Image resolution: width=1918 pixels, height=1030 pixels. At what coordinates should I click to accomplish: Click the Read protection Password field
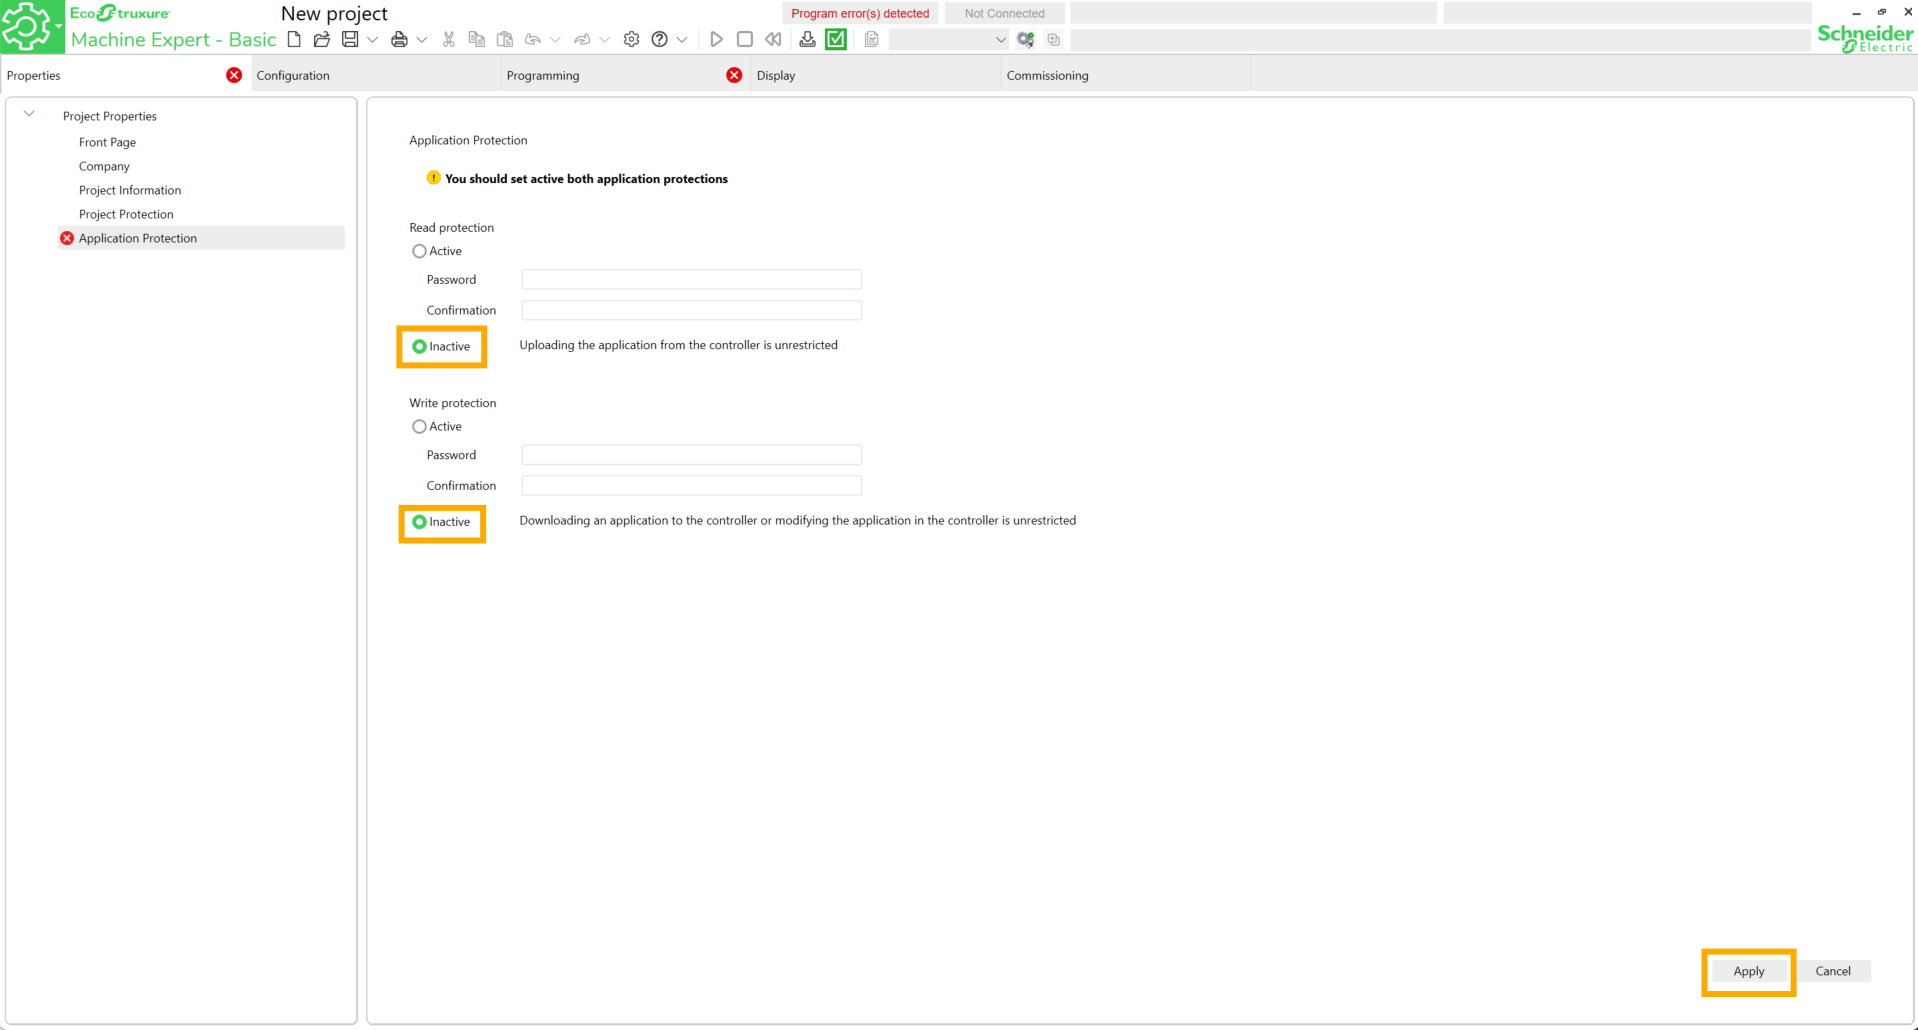[x=691, y=280]
